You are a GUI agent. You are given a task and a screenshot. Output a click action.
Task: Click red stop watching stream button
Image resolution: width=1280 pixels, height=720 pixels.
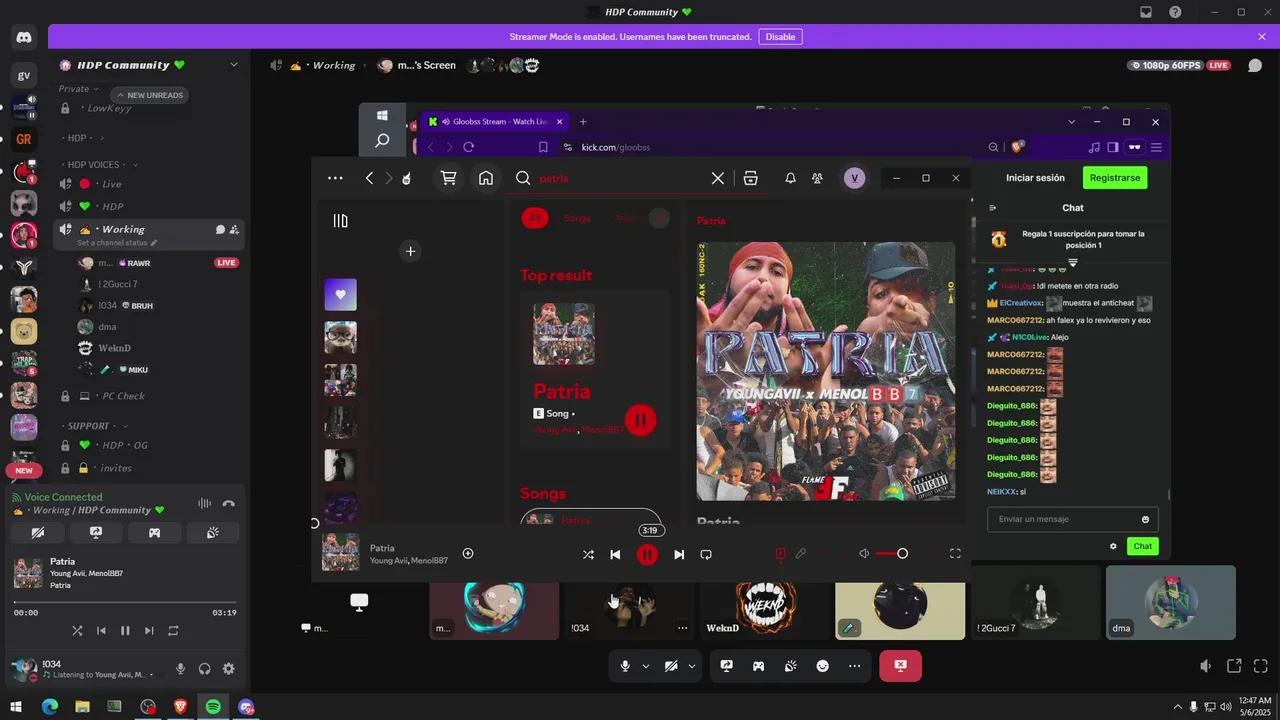[x=900, y=666]
